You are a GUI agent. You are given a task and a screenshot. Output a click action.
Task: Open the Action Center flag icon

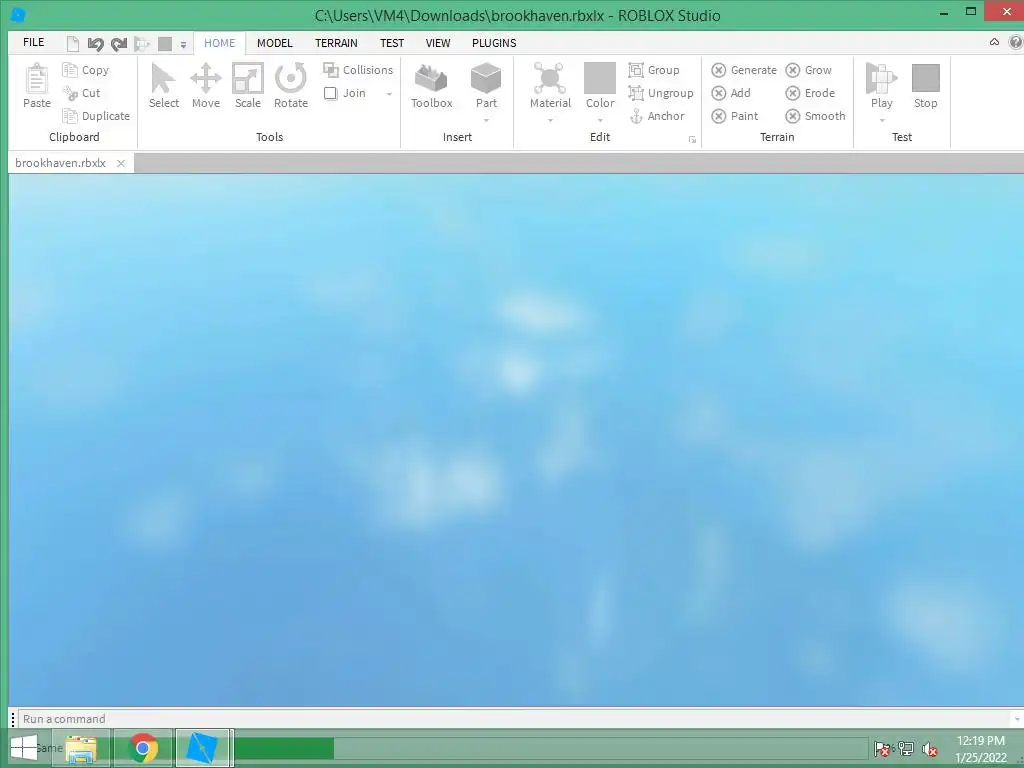point(881,749)
